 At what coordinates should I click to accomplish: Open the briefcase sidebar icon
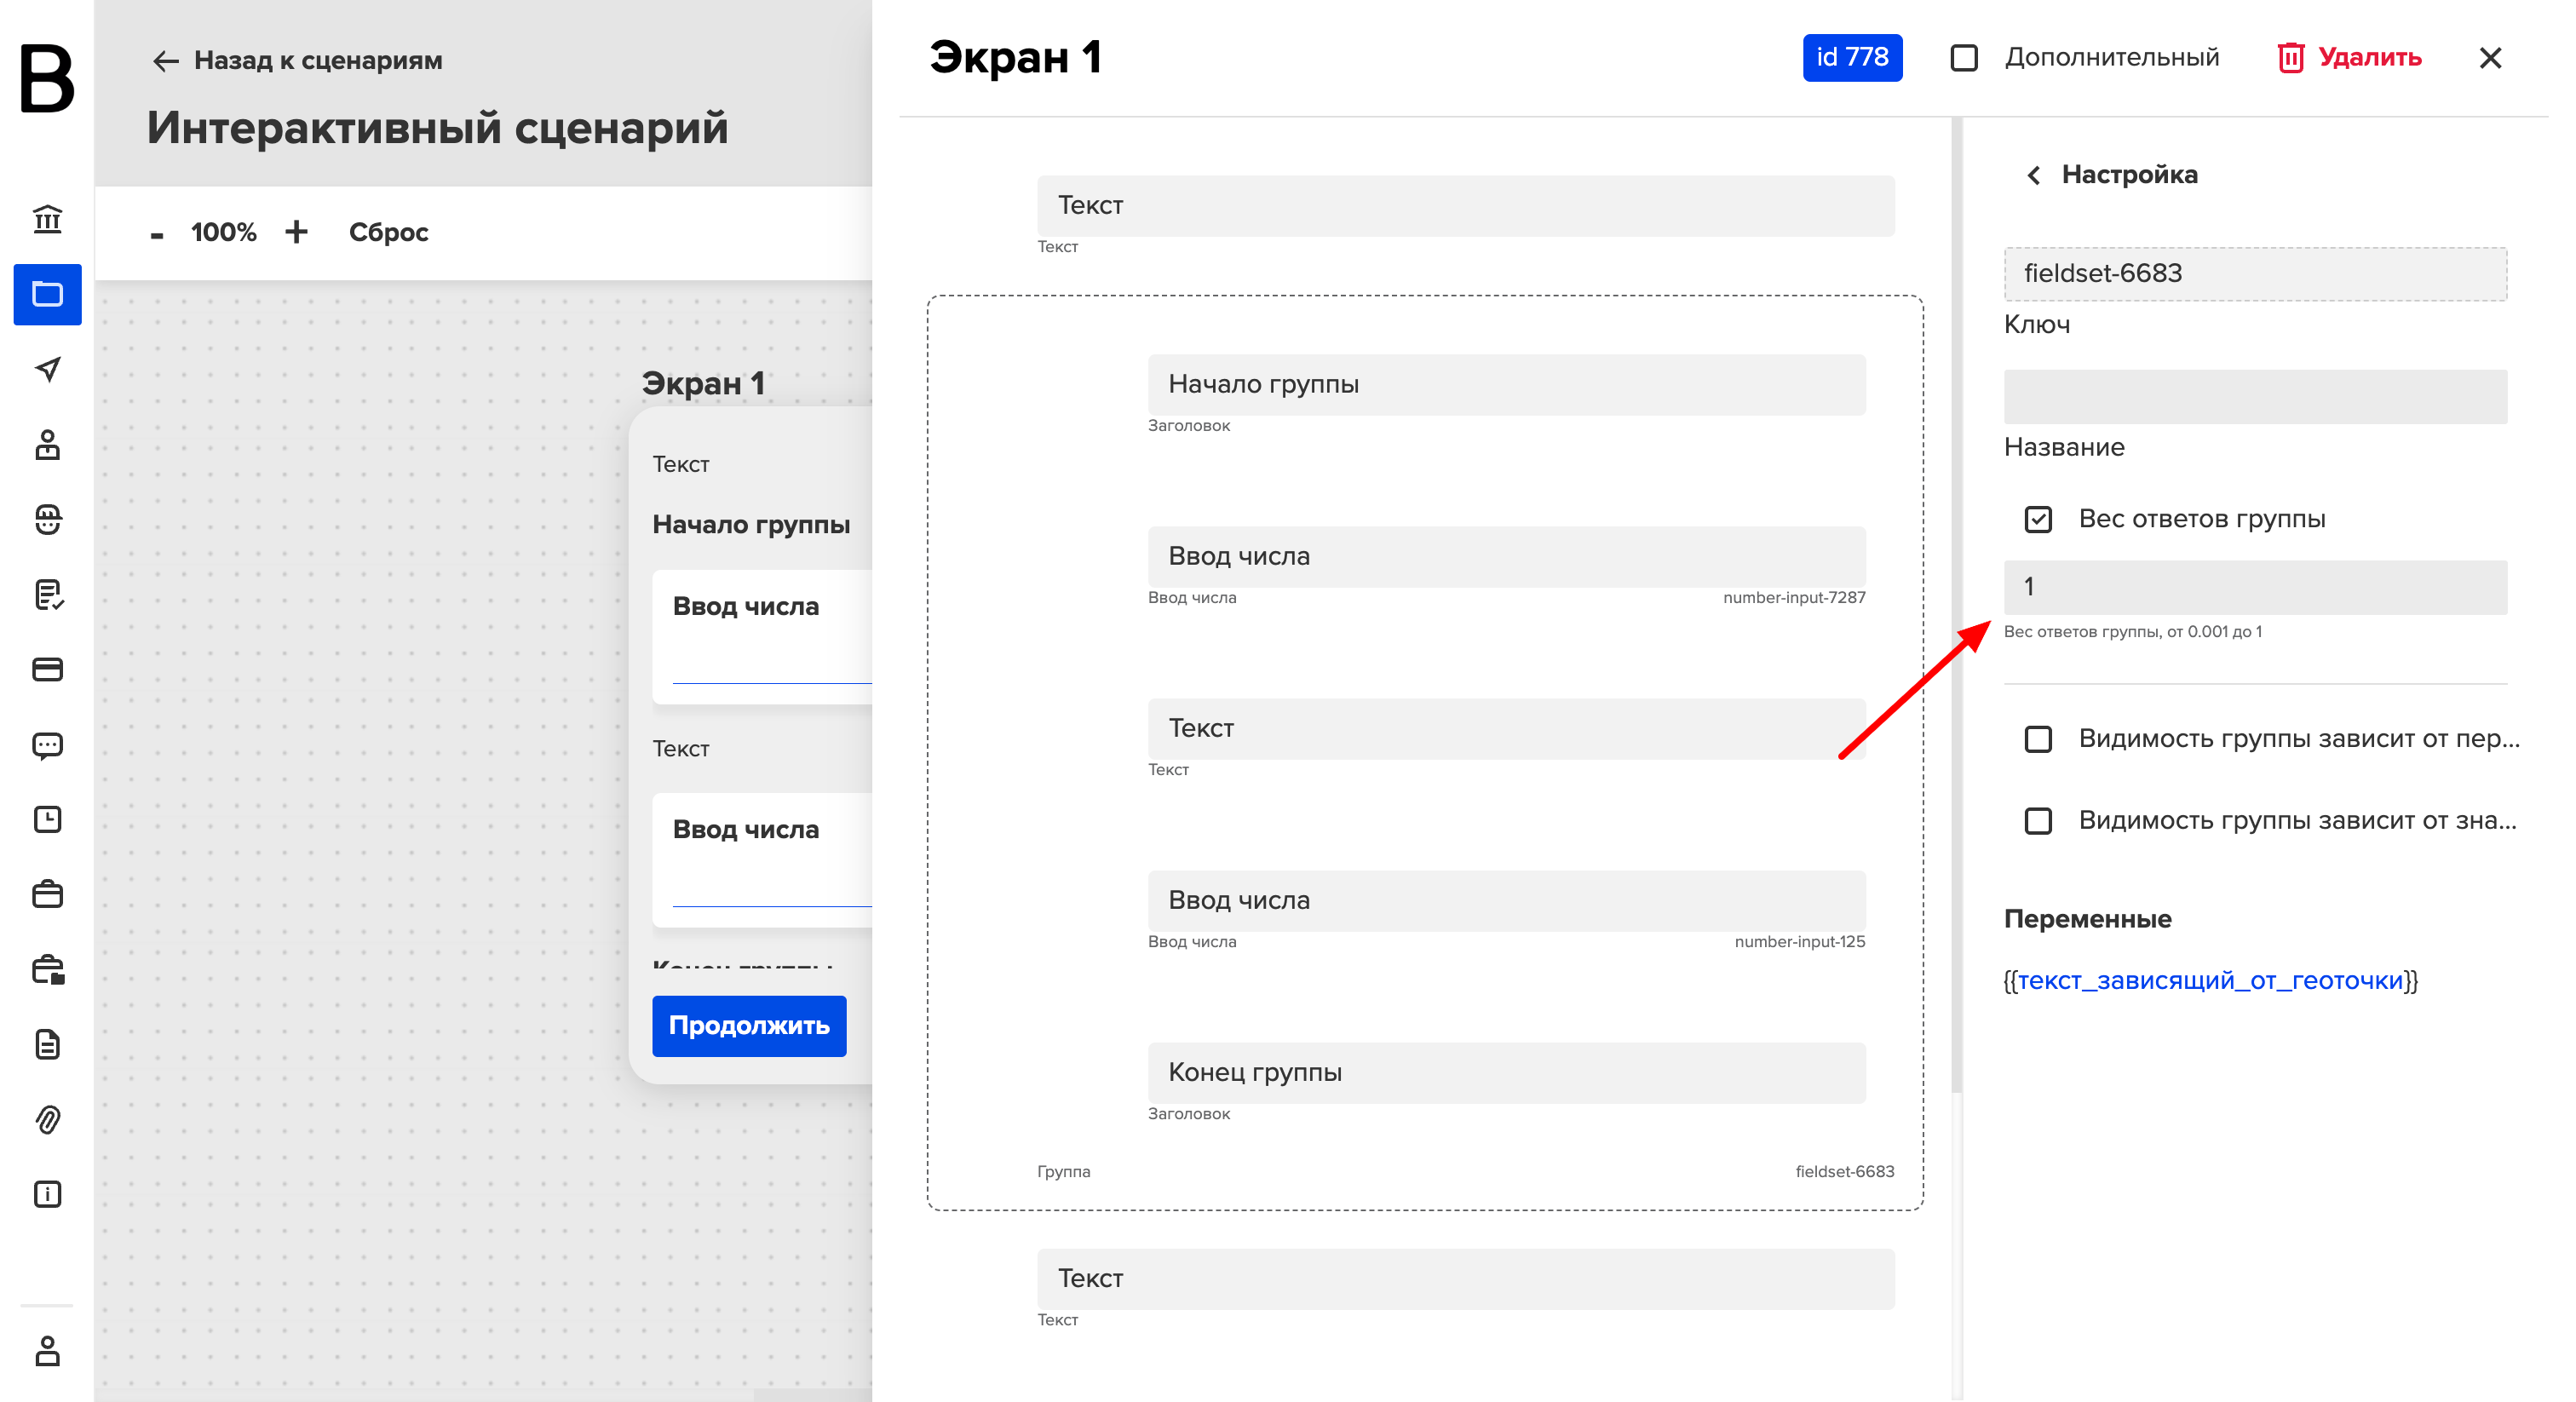[47, 894]
